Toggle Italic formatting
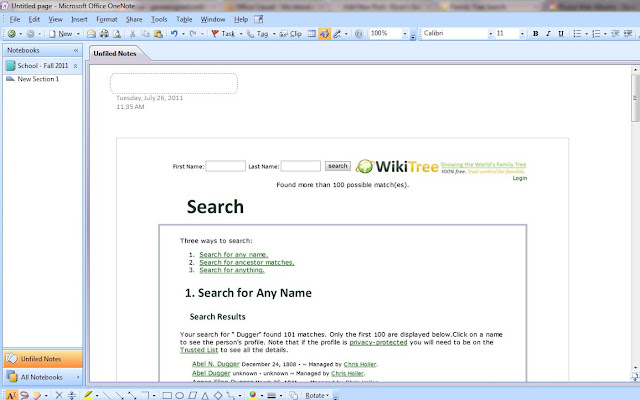The height and width of the screenshot is (400, 640). pyautogui.click(x=548, y=34)
